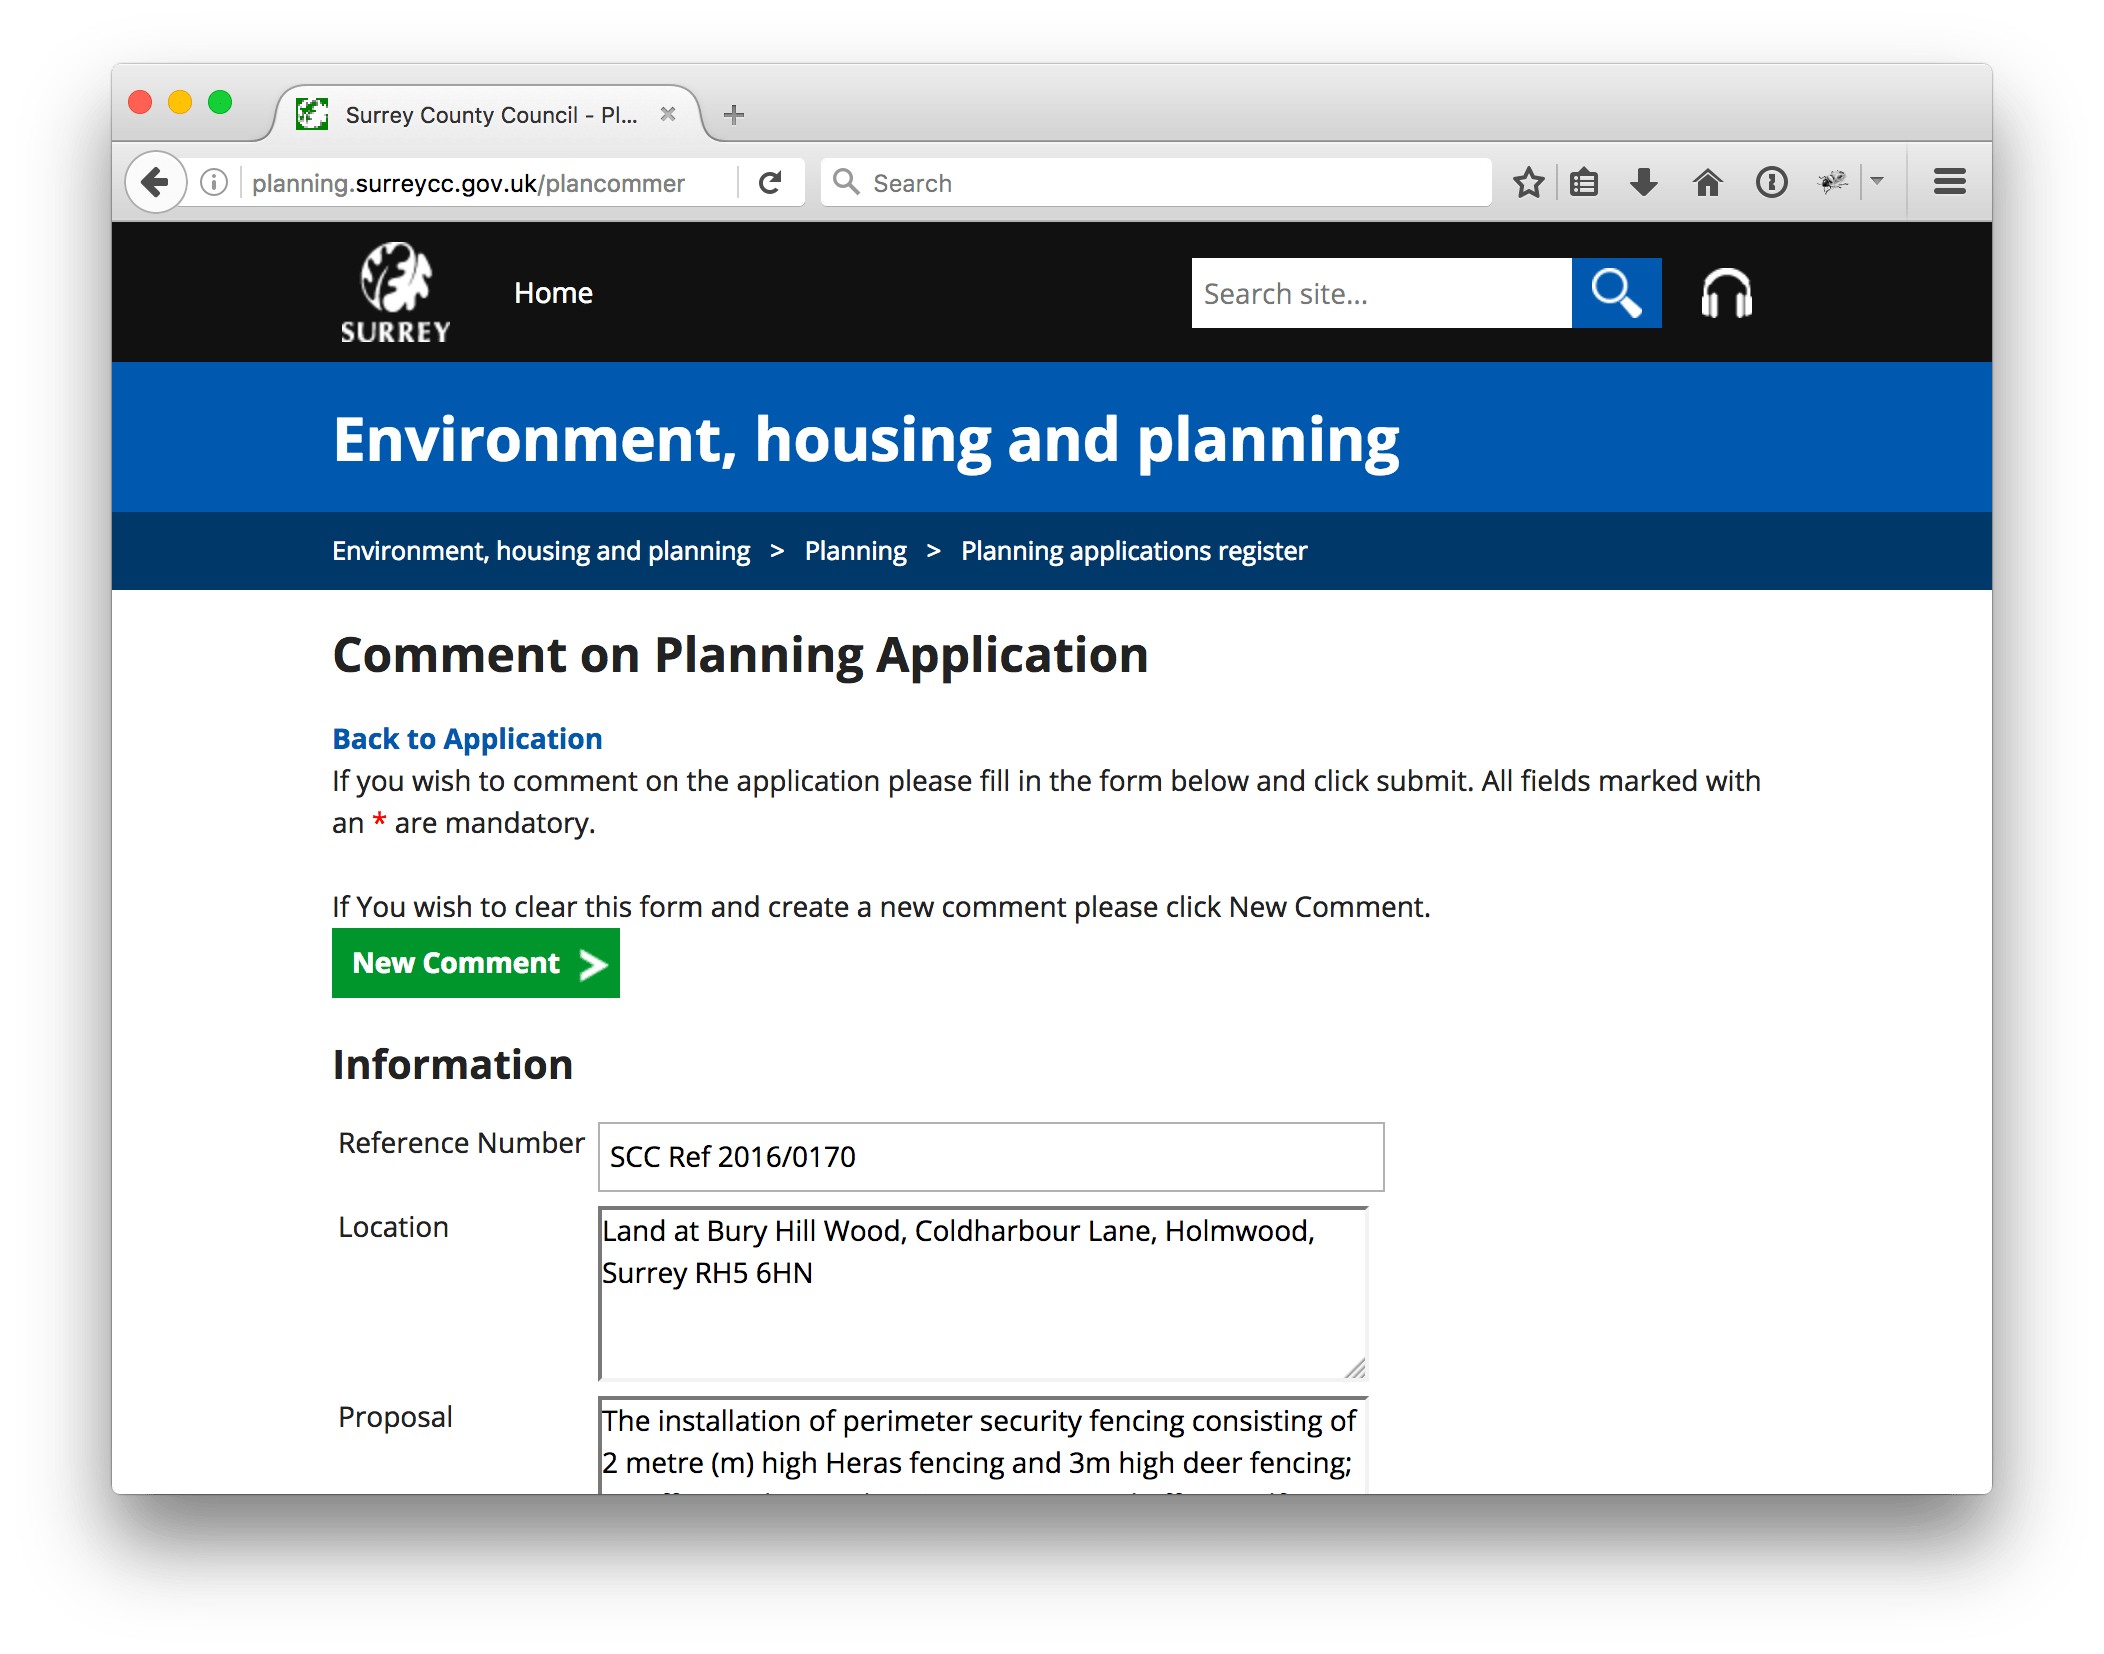Viewport: 2104px width, 1654px height.
Task: Click the Search site input field
Action: tap(1381, 293)
